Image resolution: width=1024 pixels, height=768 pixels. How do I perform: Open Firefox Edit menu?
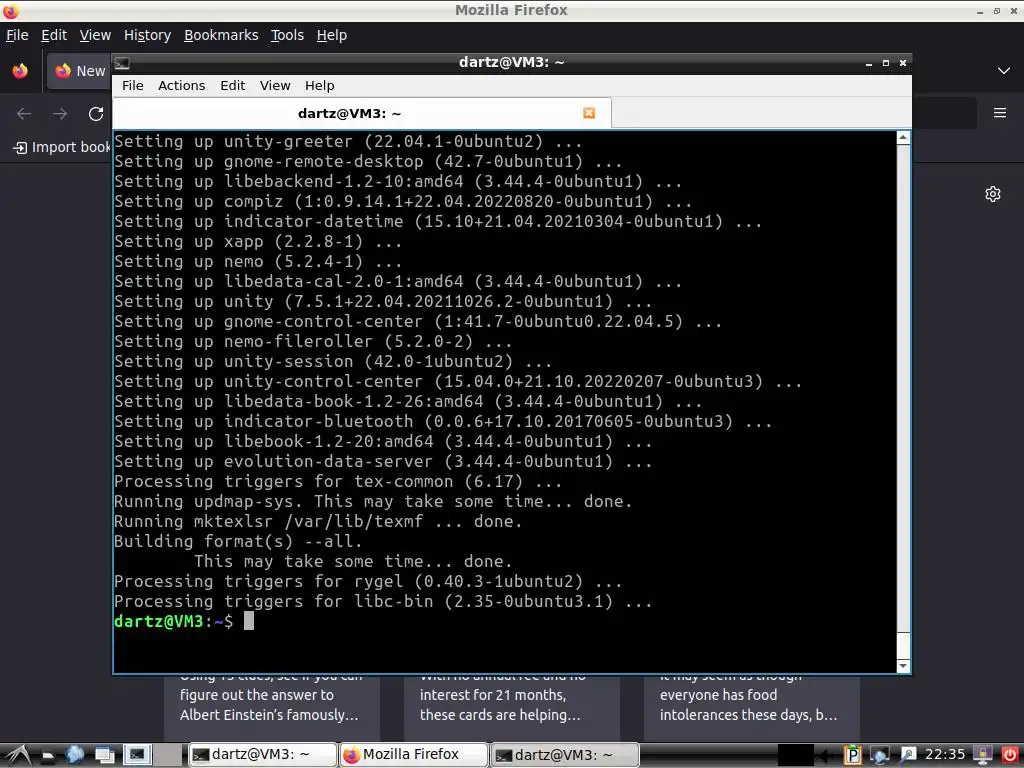[x=54, y=35]
